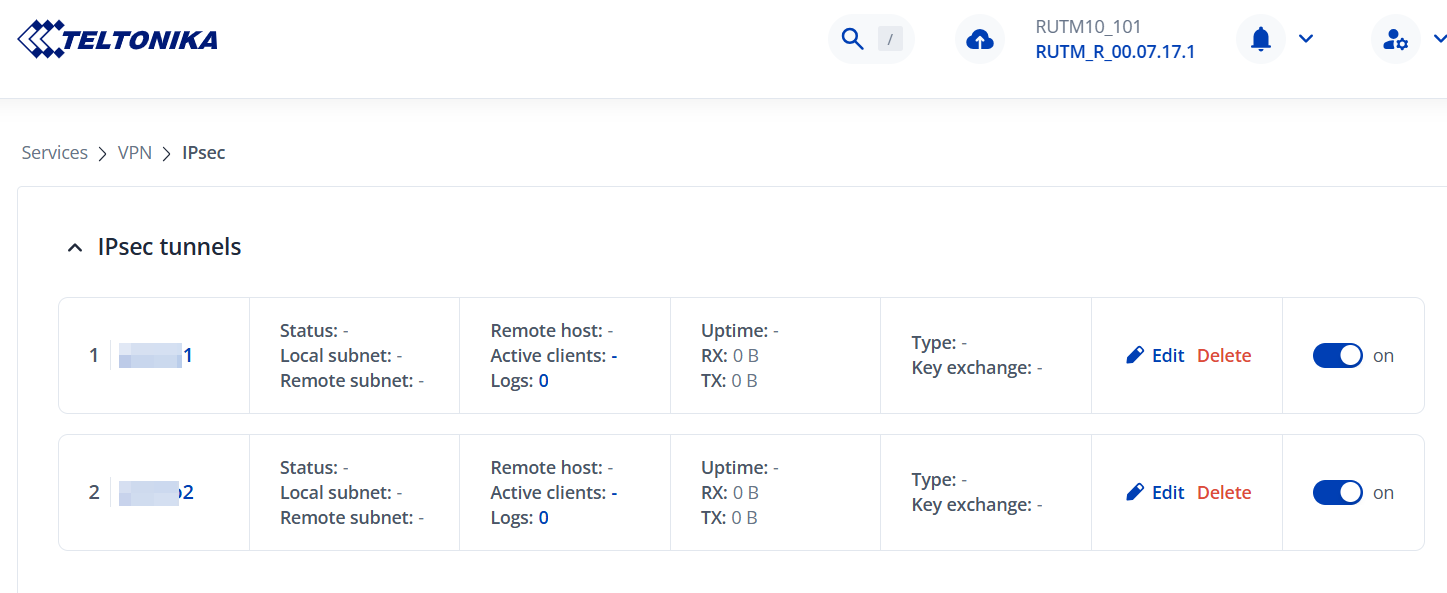Image resolution: width=1447 pixels, height=593 pixels.
Task: Open the second tunnel name link
Action: pos(157,492)
